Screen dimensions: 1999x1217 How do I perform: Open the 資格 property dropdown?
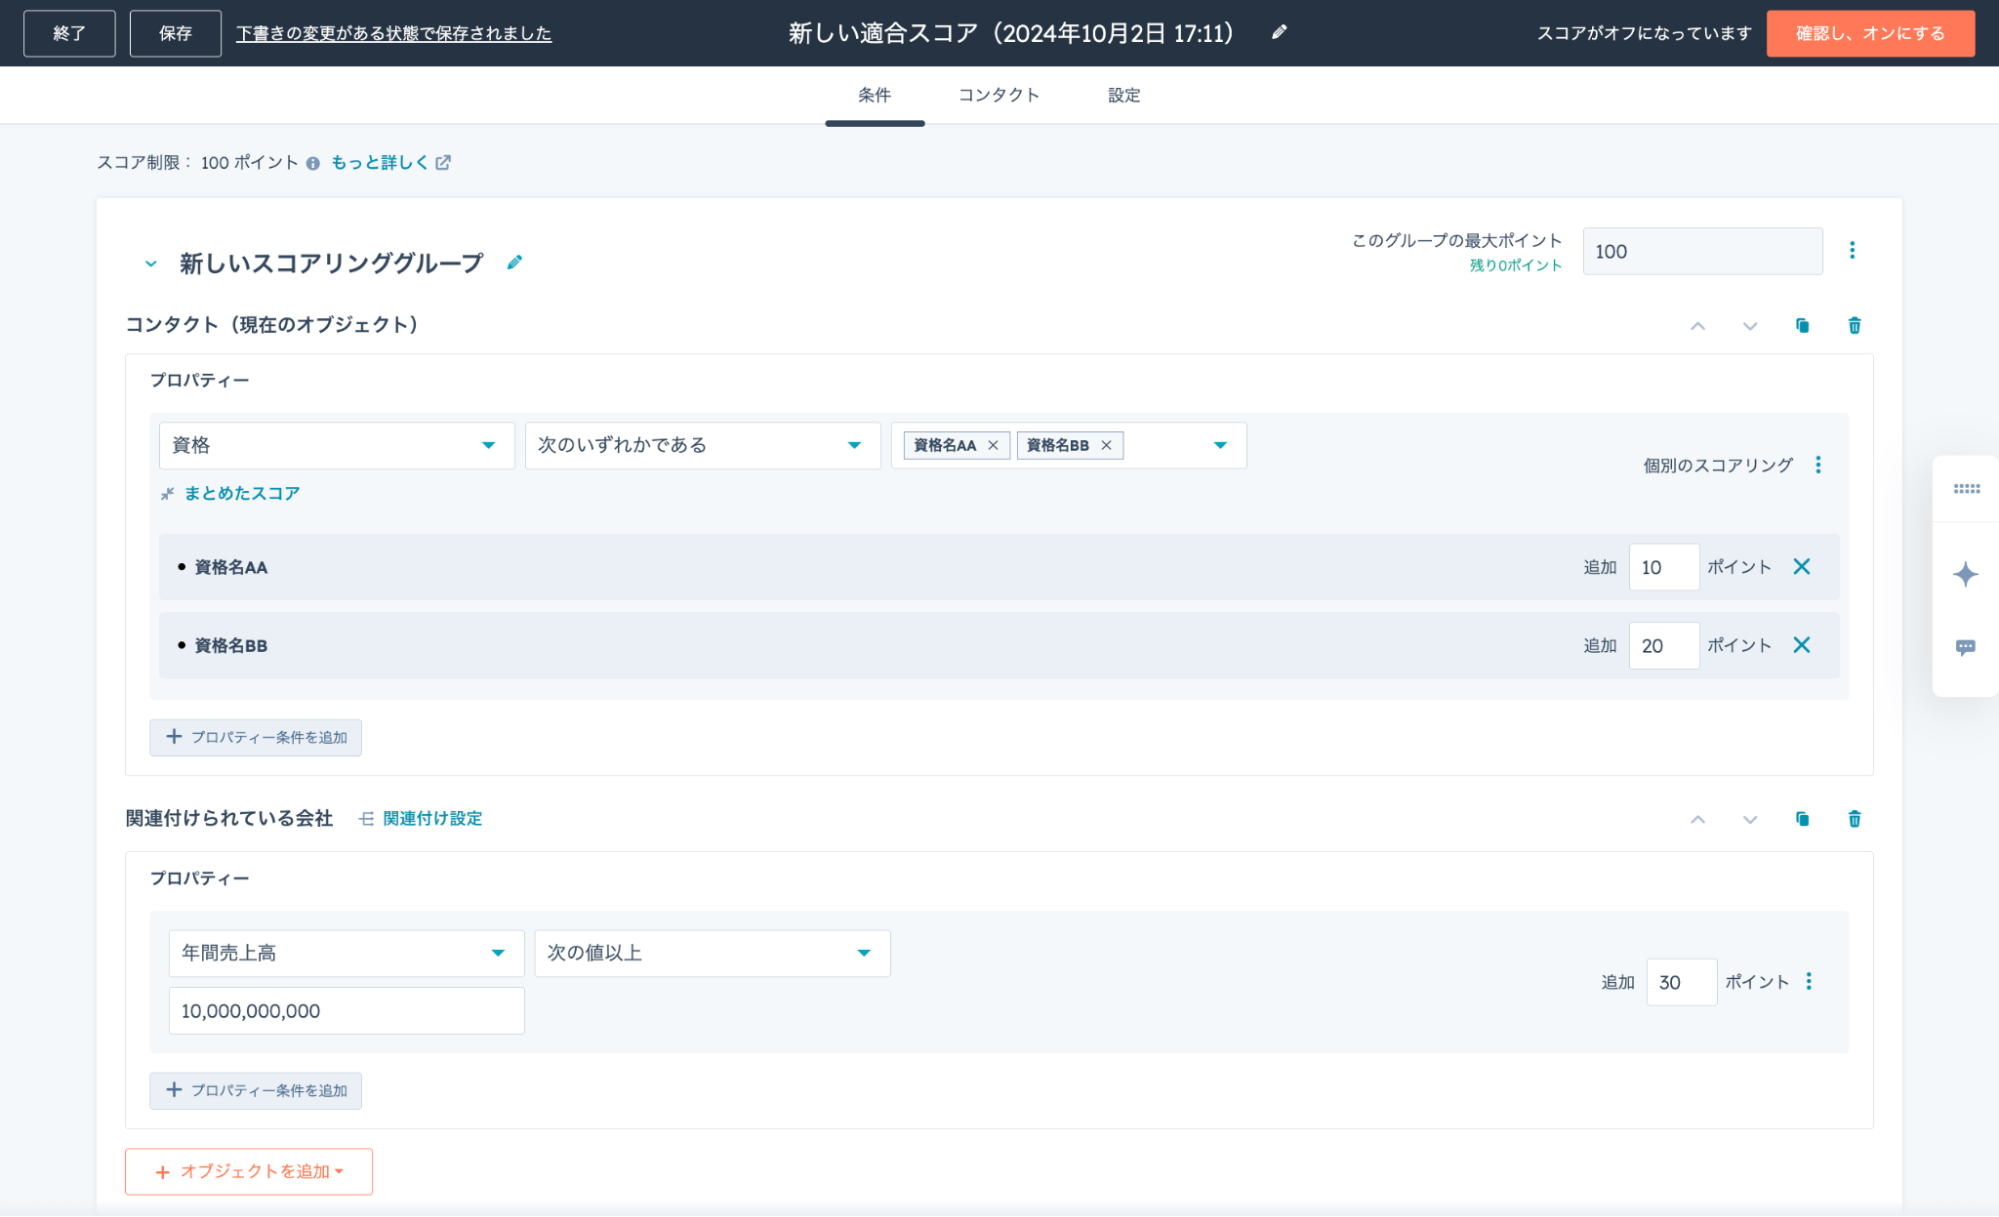tap(337, 445)
